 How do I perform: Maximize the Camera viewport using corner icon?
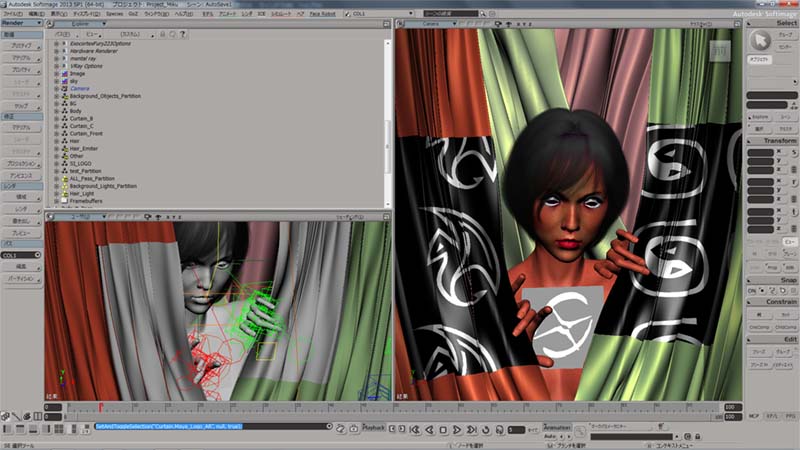click(x=737, y=24)
